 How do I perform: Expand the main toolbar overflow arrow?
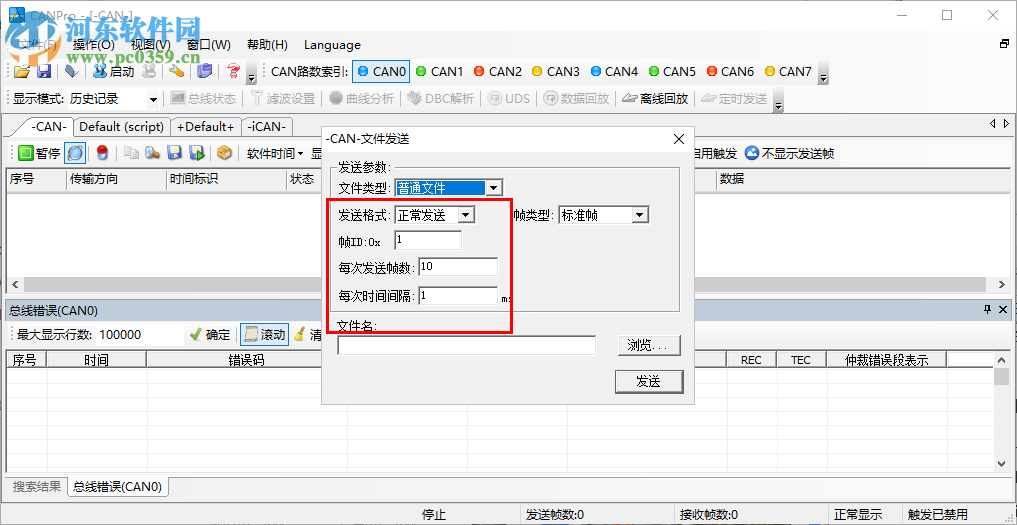pos(252,73)
